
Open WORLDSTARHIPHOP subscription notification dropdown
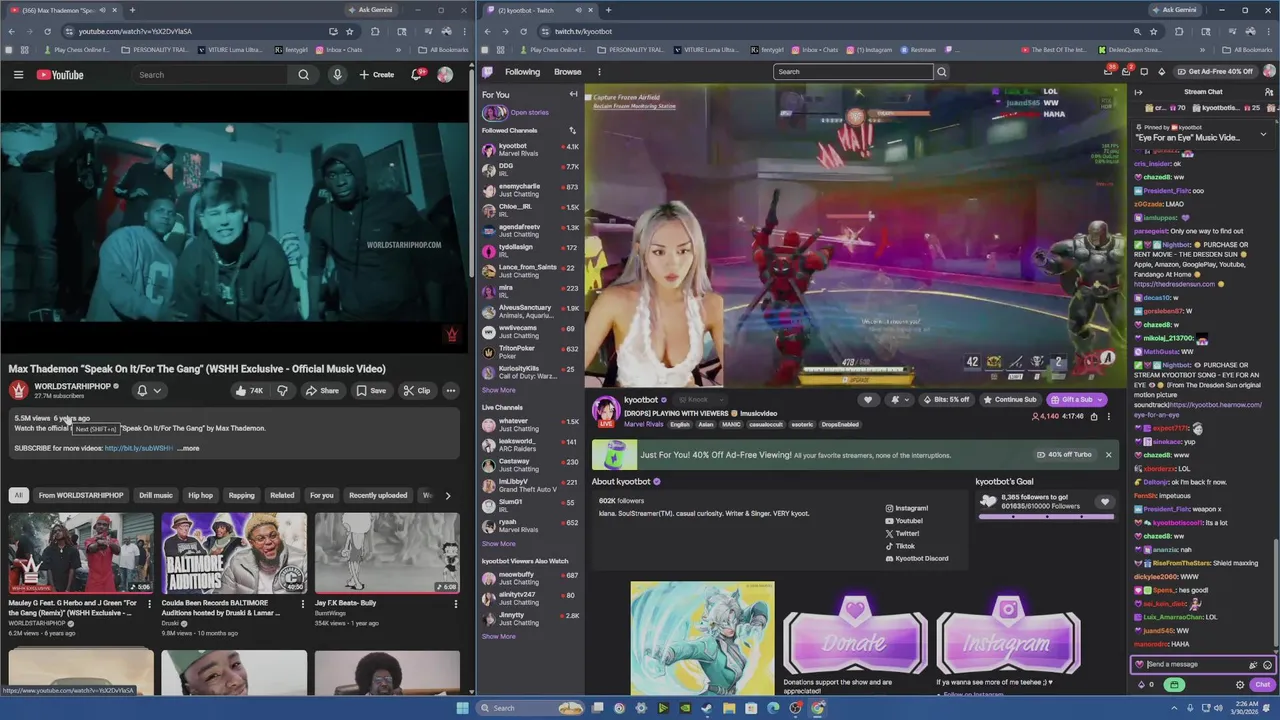pos(149,391)
